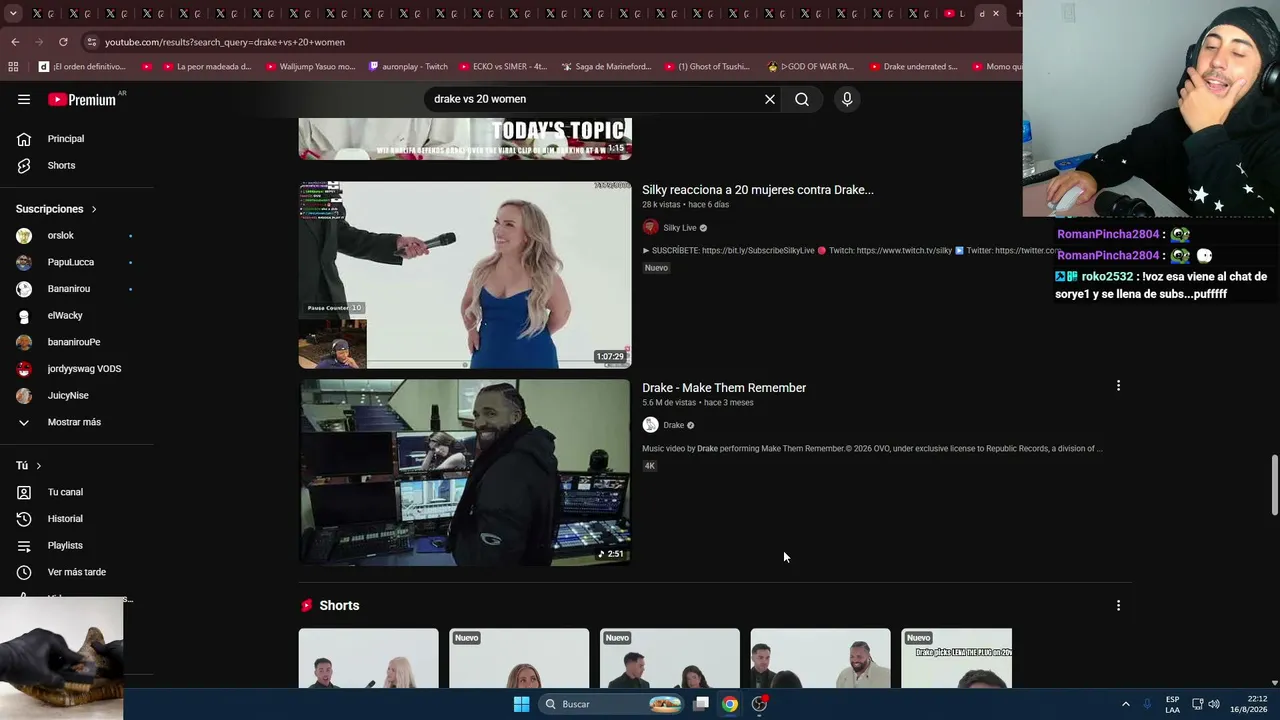Open the 'auronplay - Twitch' bookmark

[x=408, y=67]
